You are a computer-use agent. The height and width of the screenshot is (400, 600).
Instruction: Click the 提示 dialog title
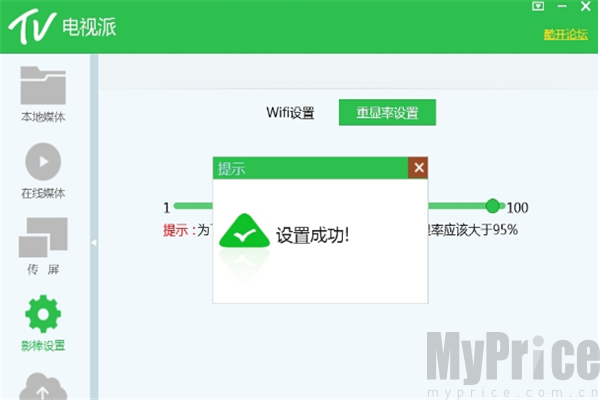pyautogui.click(x=232, y=168)
